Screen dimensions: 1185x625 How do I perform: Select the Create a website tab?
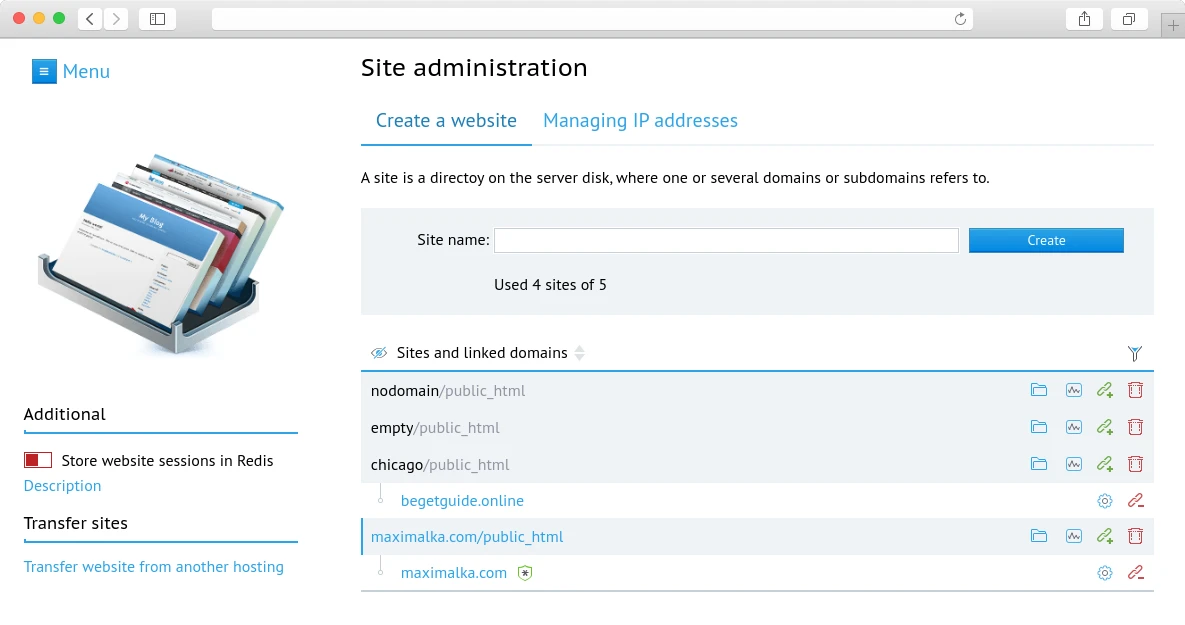point(445,120)
